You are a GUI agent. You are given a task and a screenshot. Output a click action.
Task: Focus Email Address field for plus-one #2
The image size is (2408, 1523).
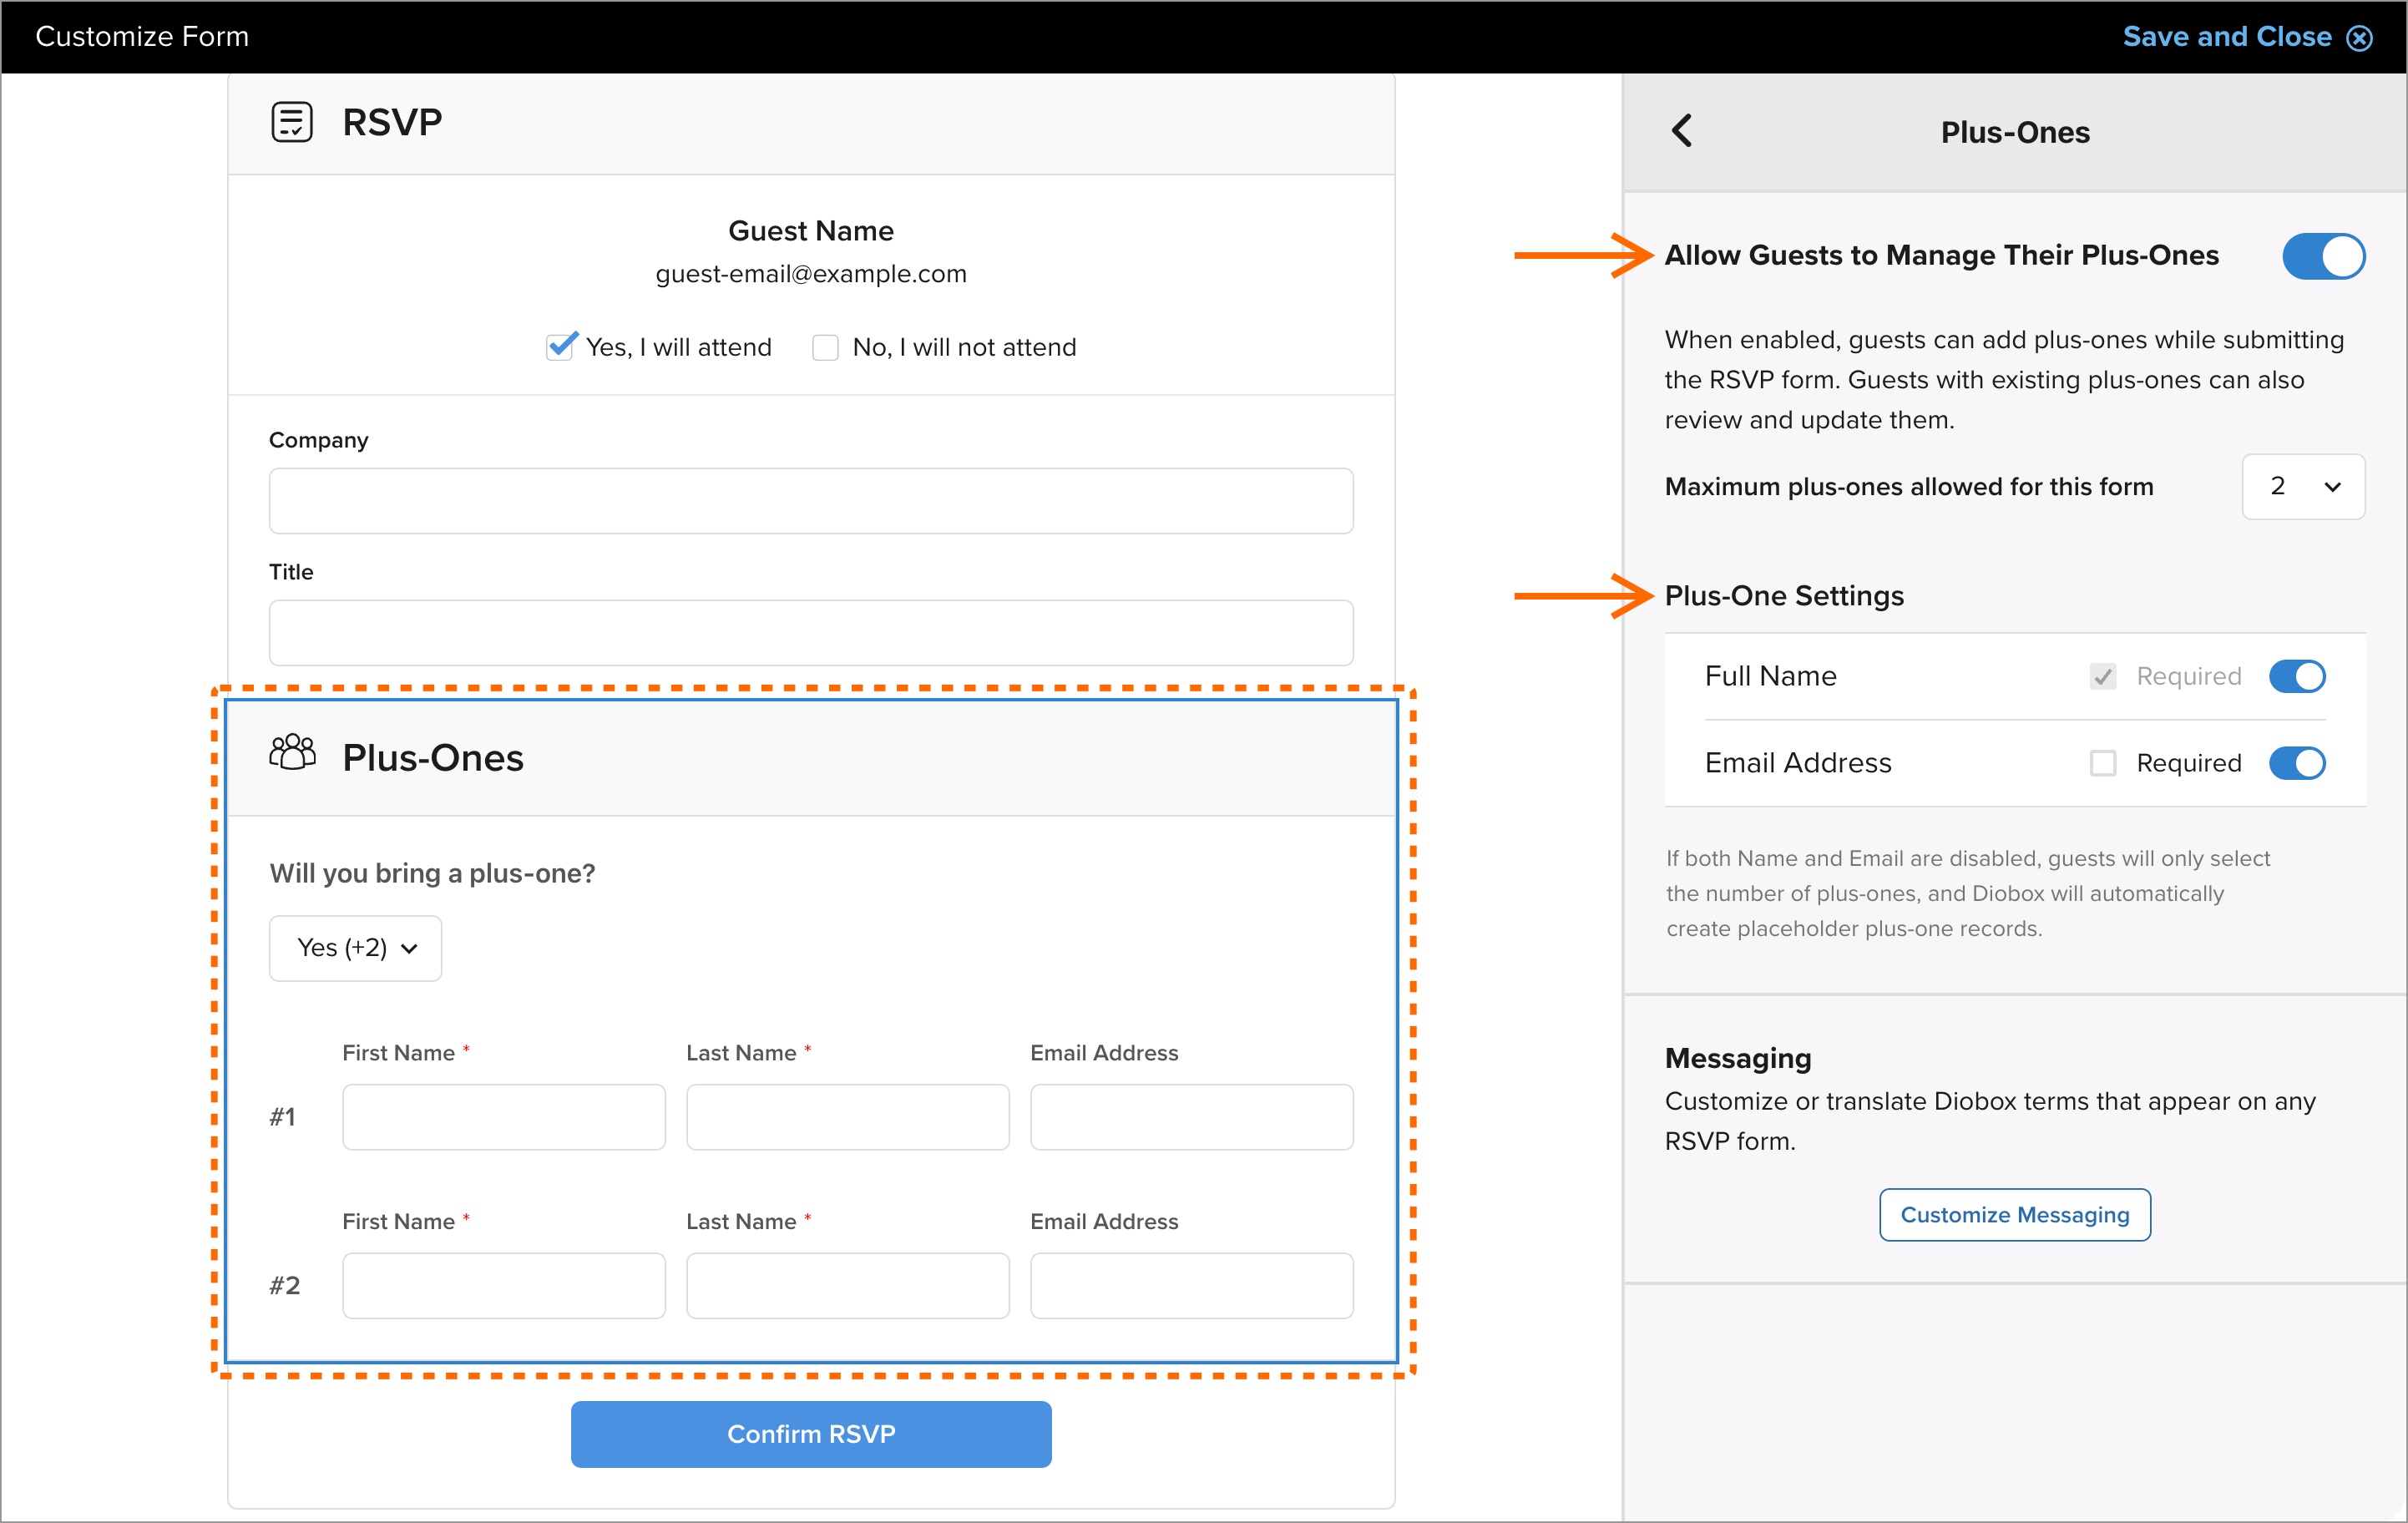tap(1192, 1286)
